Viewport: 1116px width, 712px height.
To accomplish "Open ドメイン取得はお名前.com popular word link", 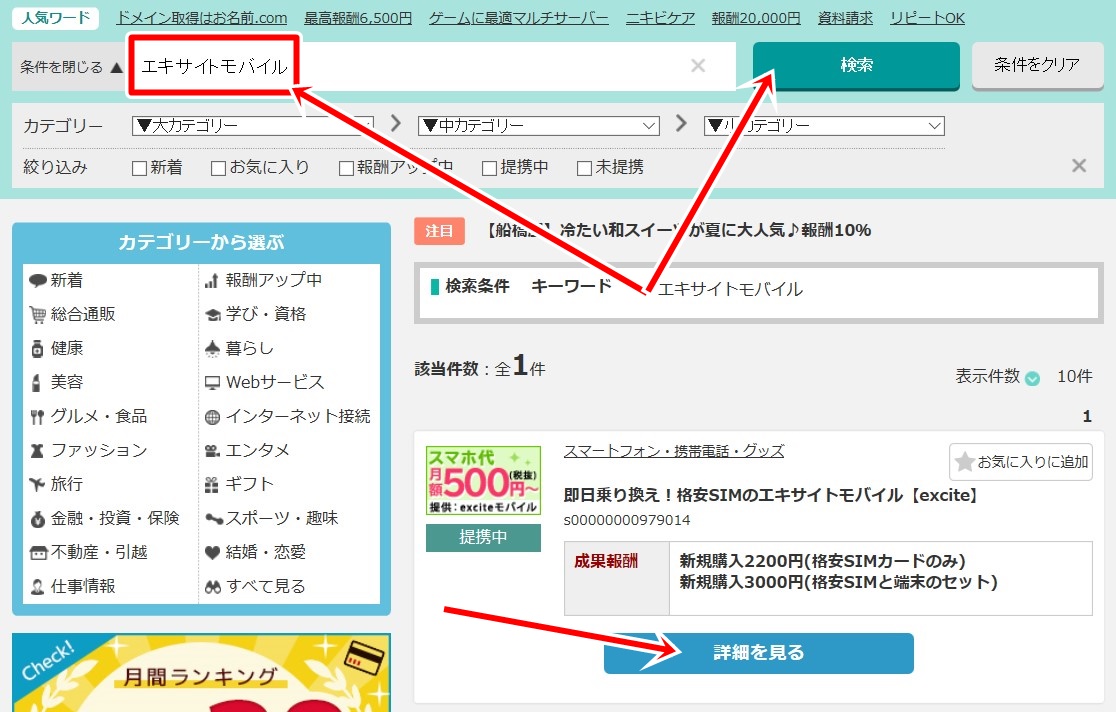I will 201,18.
